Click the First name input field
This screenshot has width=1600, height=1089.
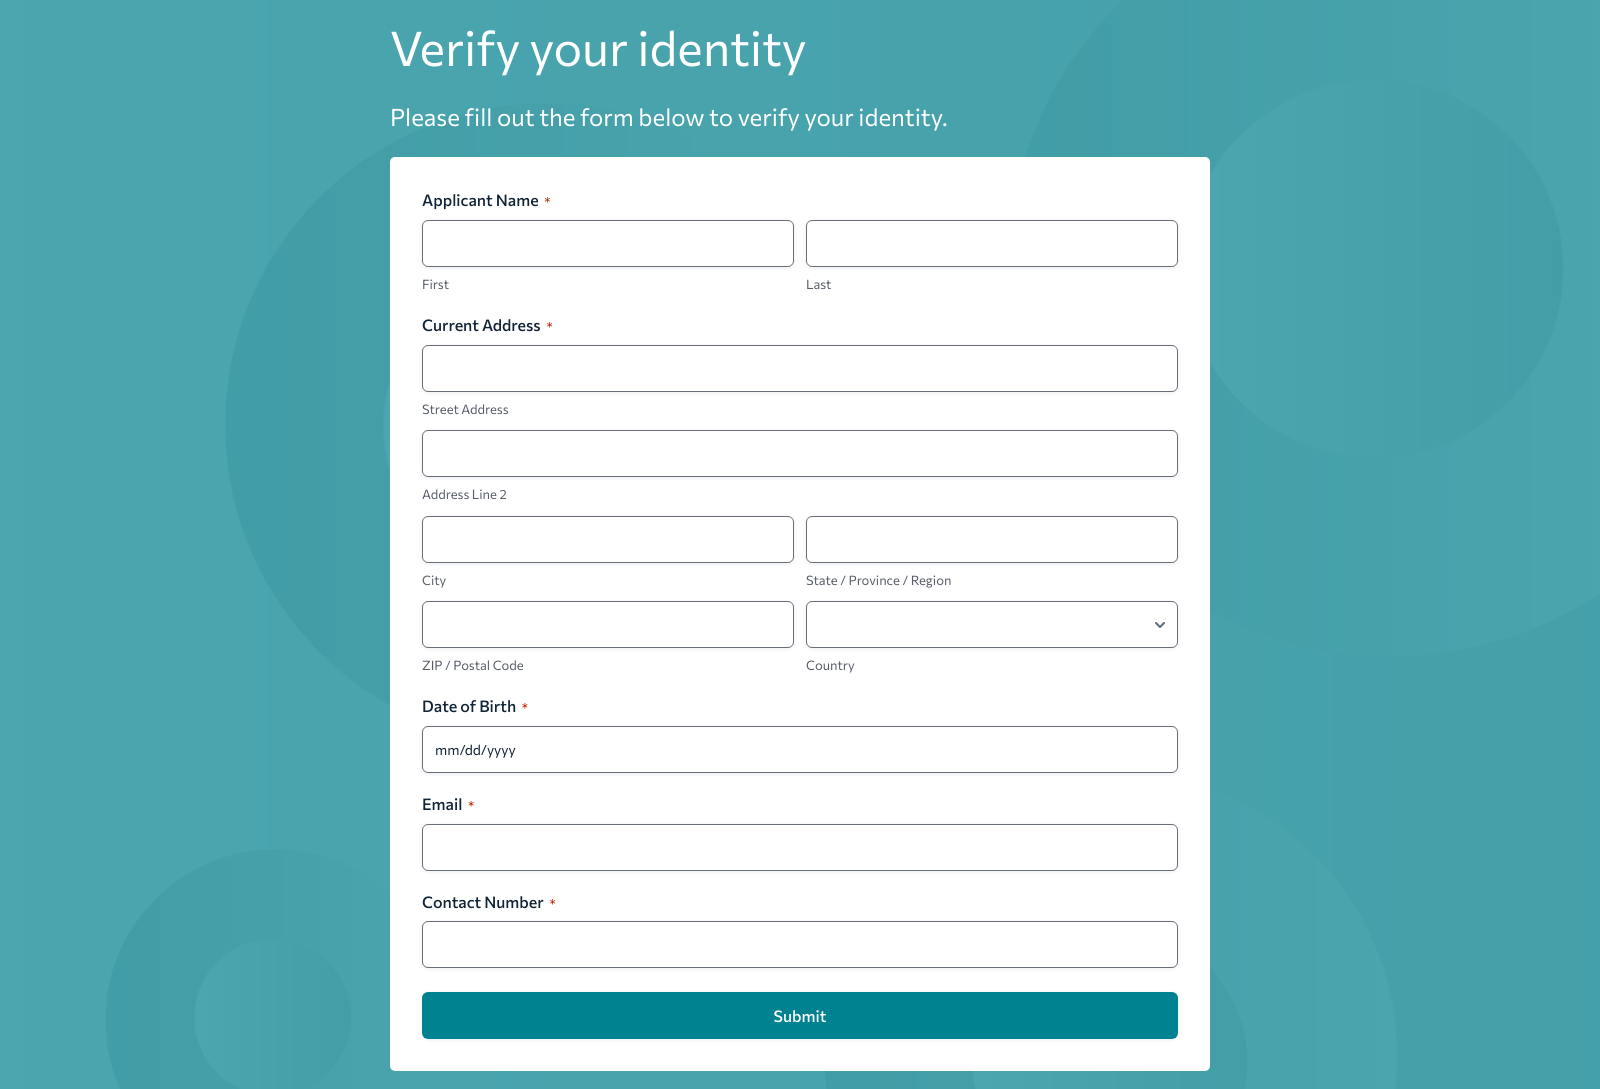tap(607, 243)
